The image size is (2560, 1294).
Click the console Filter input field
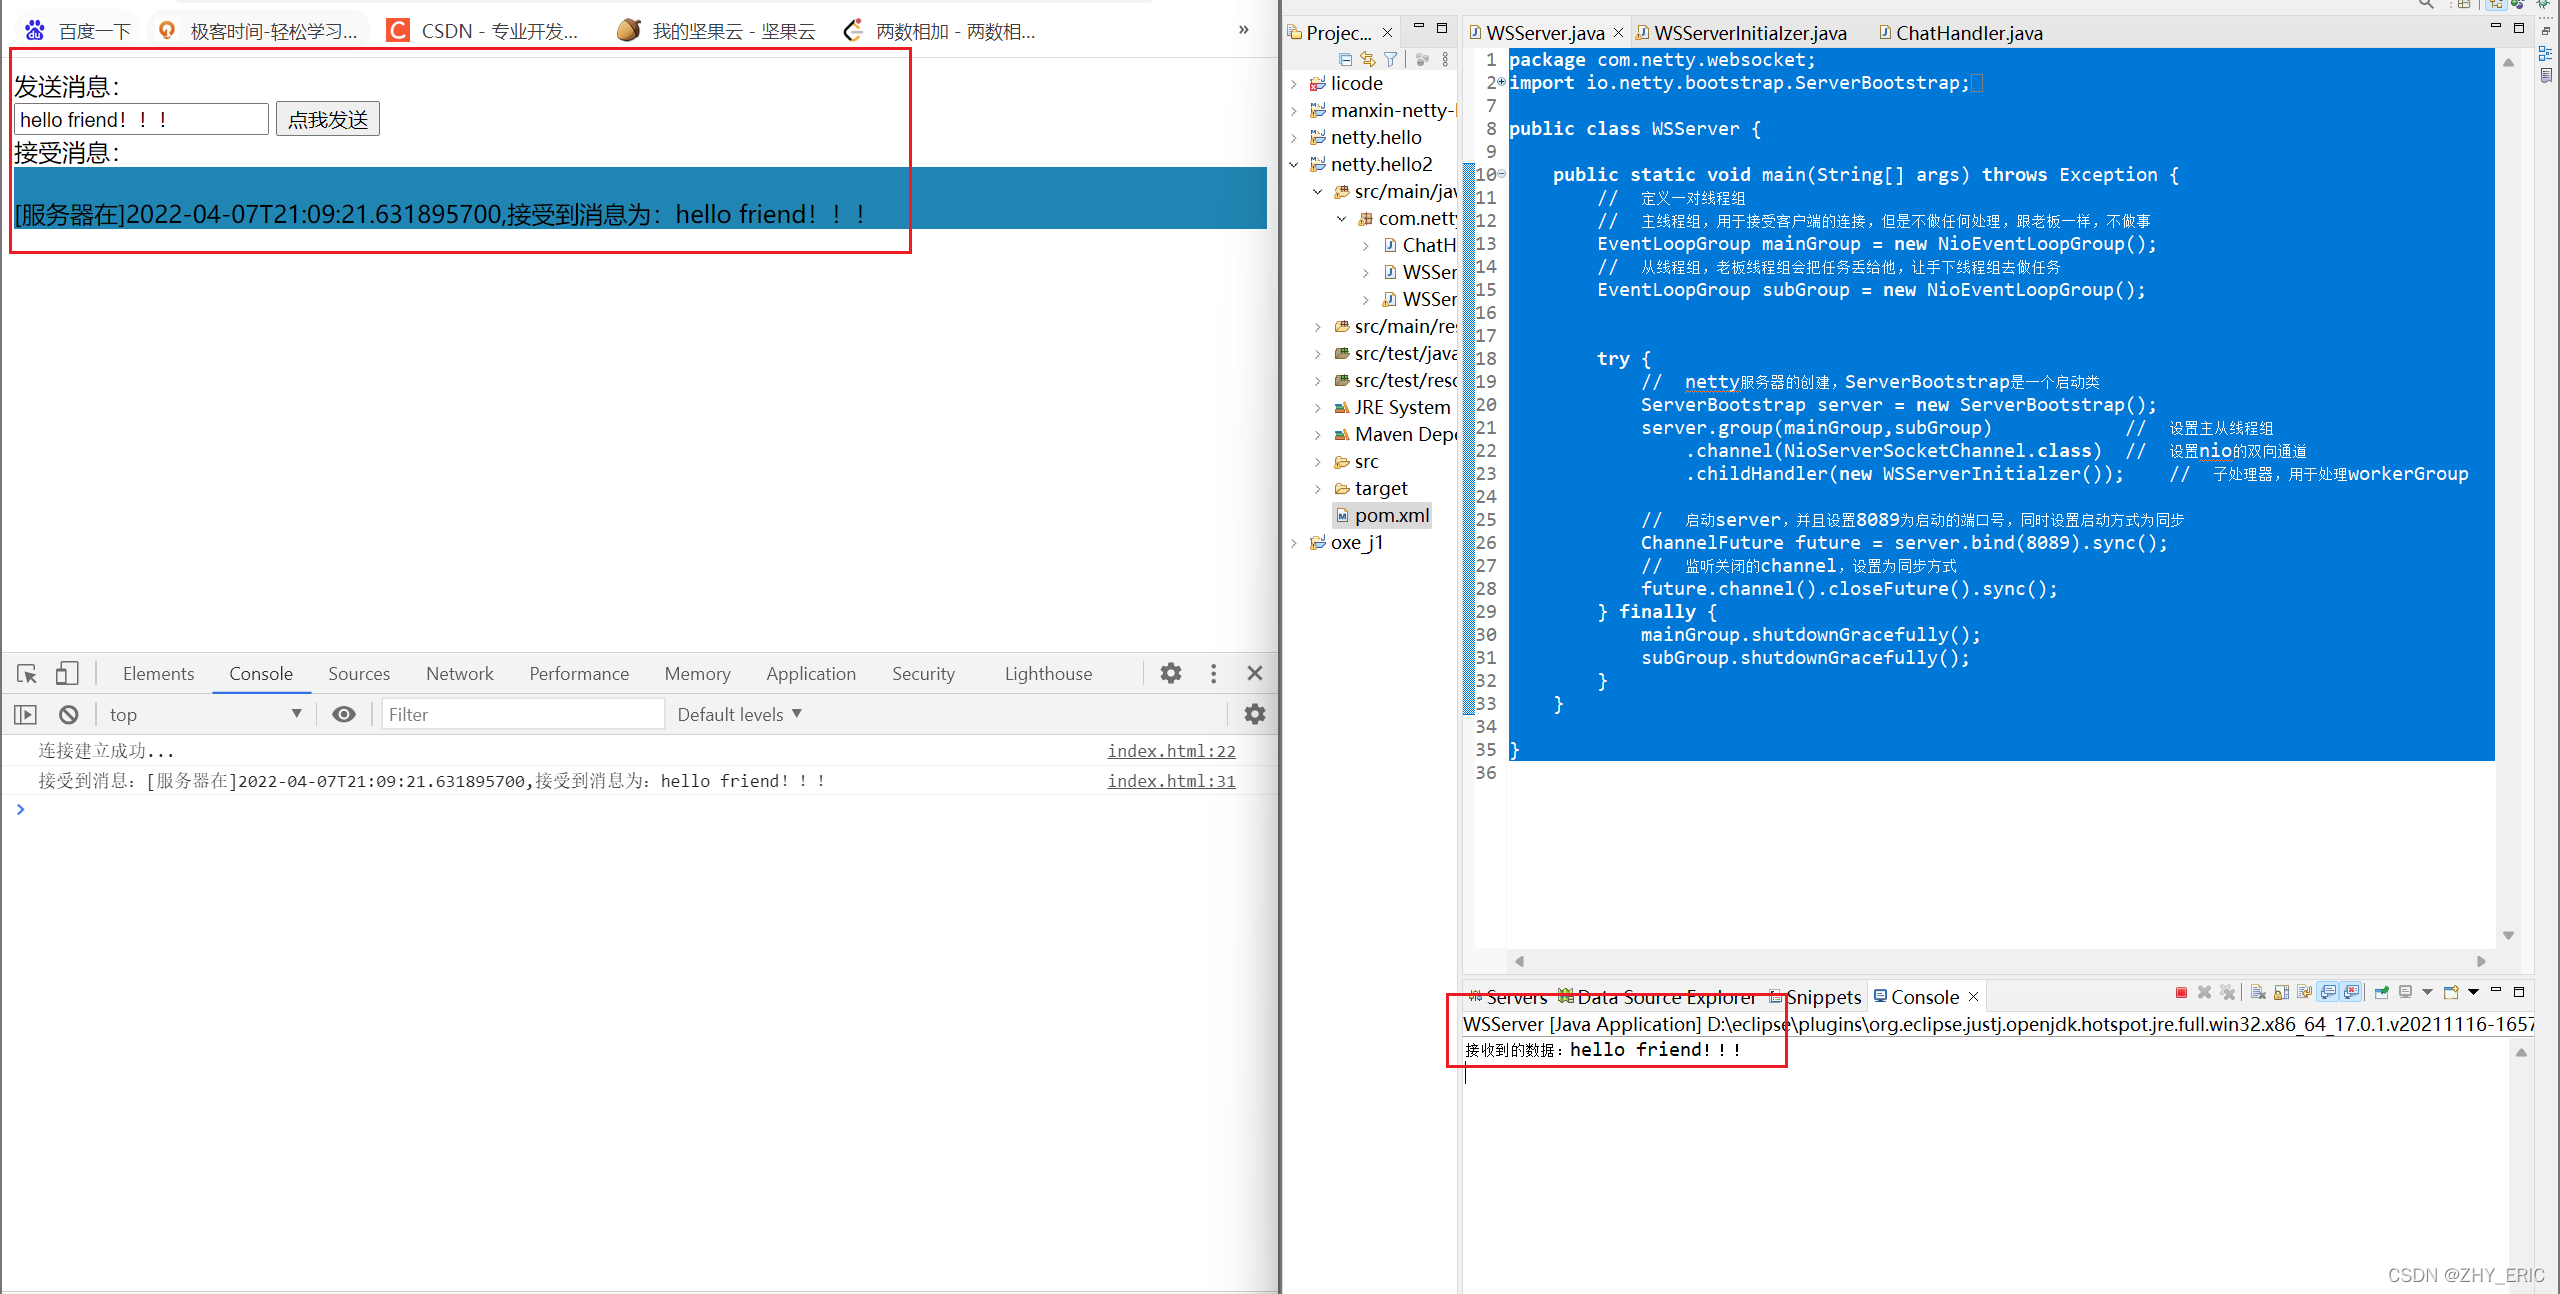521,714
